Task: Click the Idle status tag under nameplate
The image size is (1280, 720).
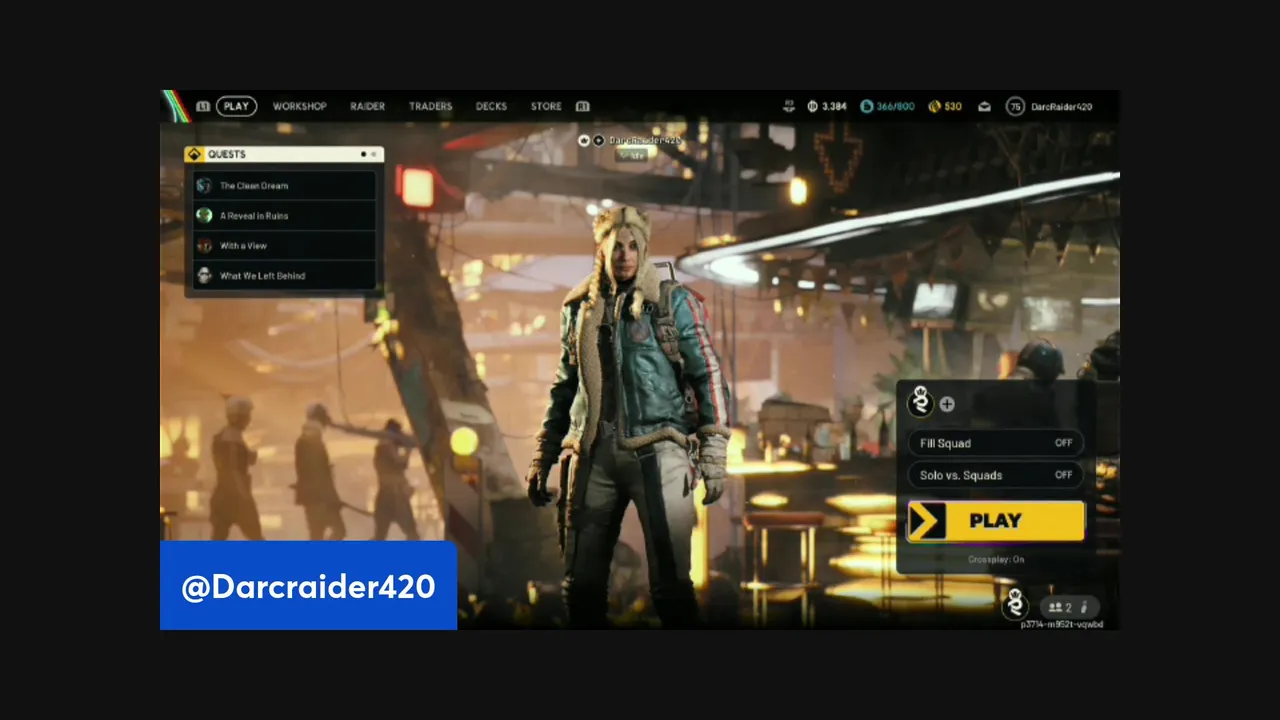Action: click(x=632, y=155)
